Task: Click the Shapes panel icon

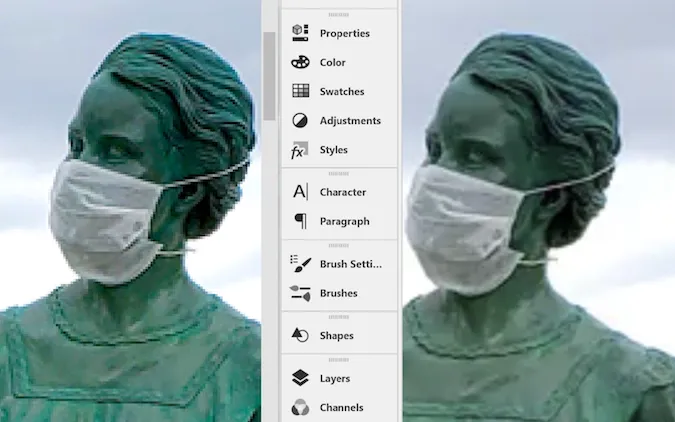Action: 300,335
